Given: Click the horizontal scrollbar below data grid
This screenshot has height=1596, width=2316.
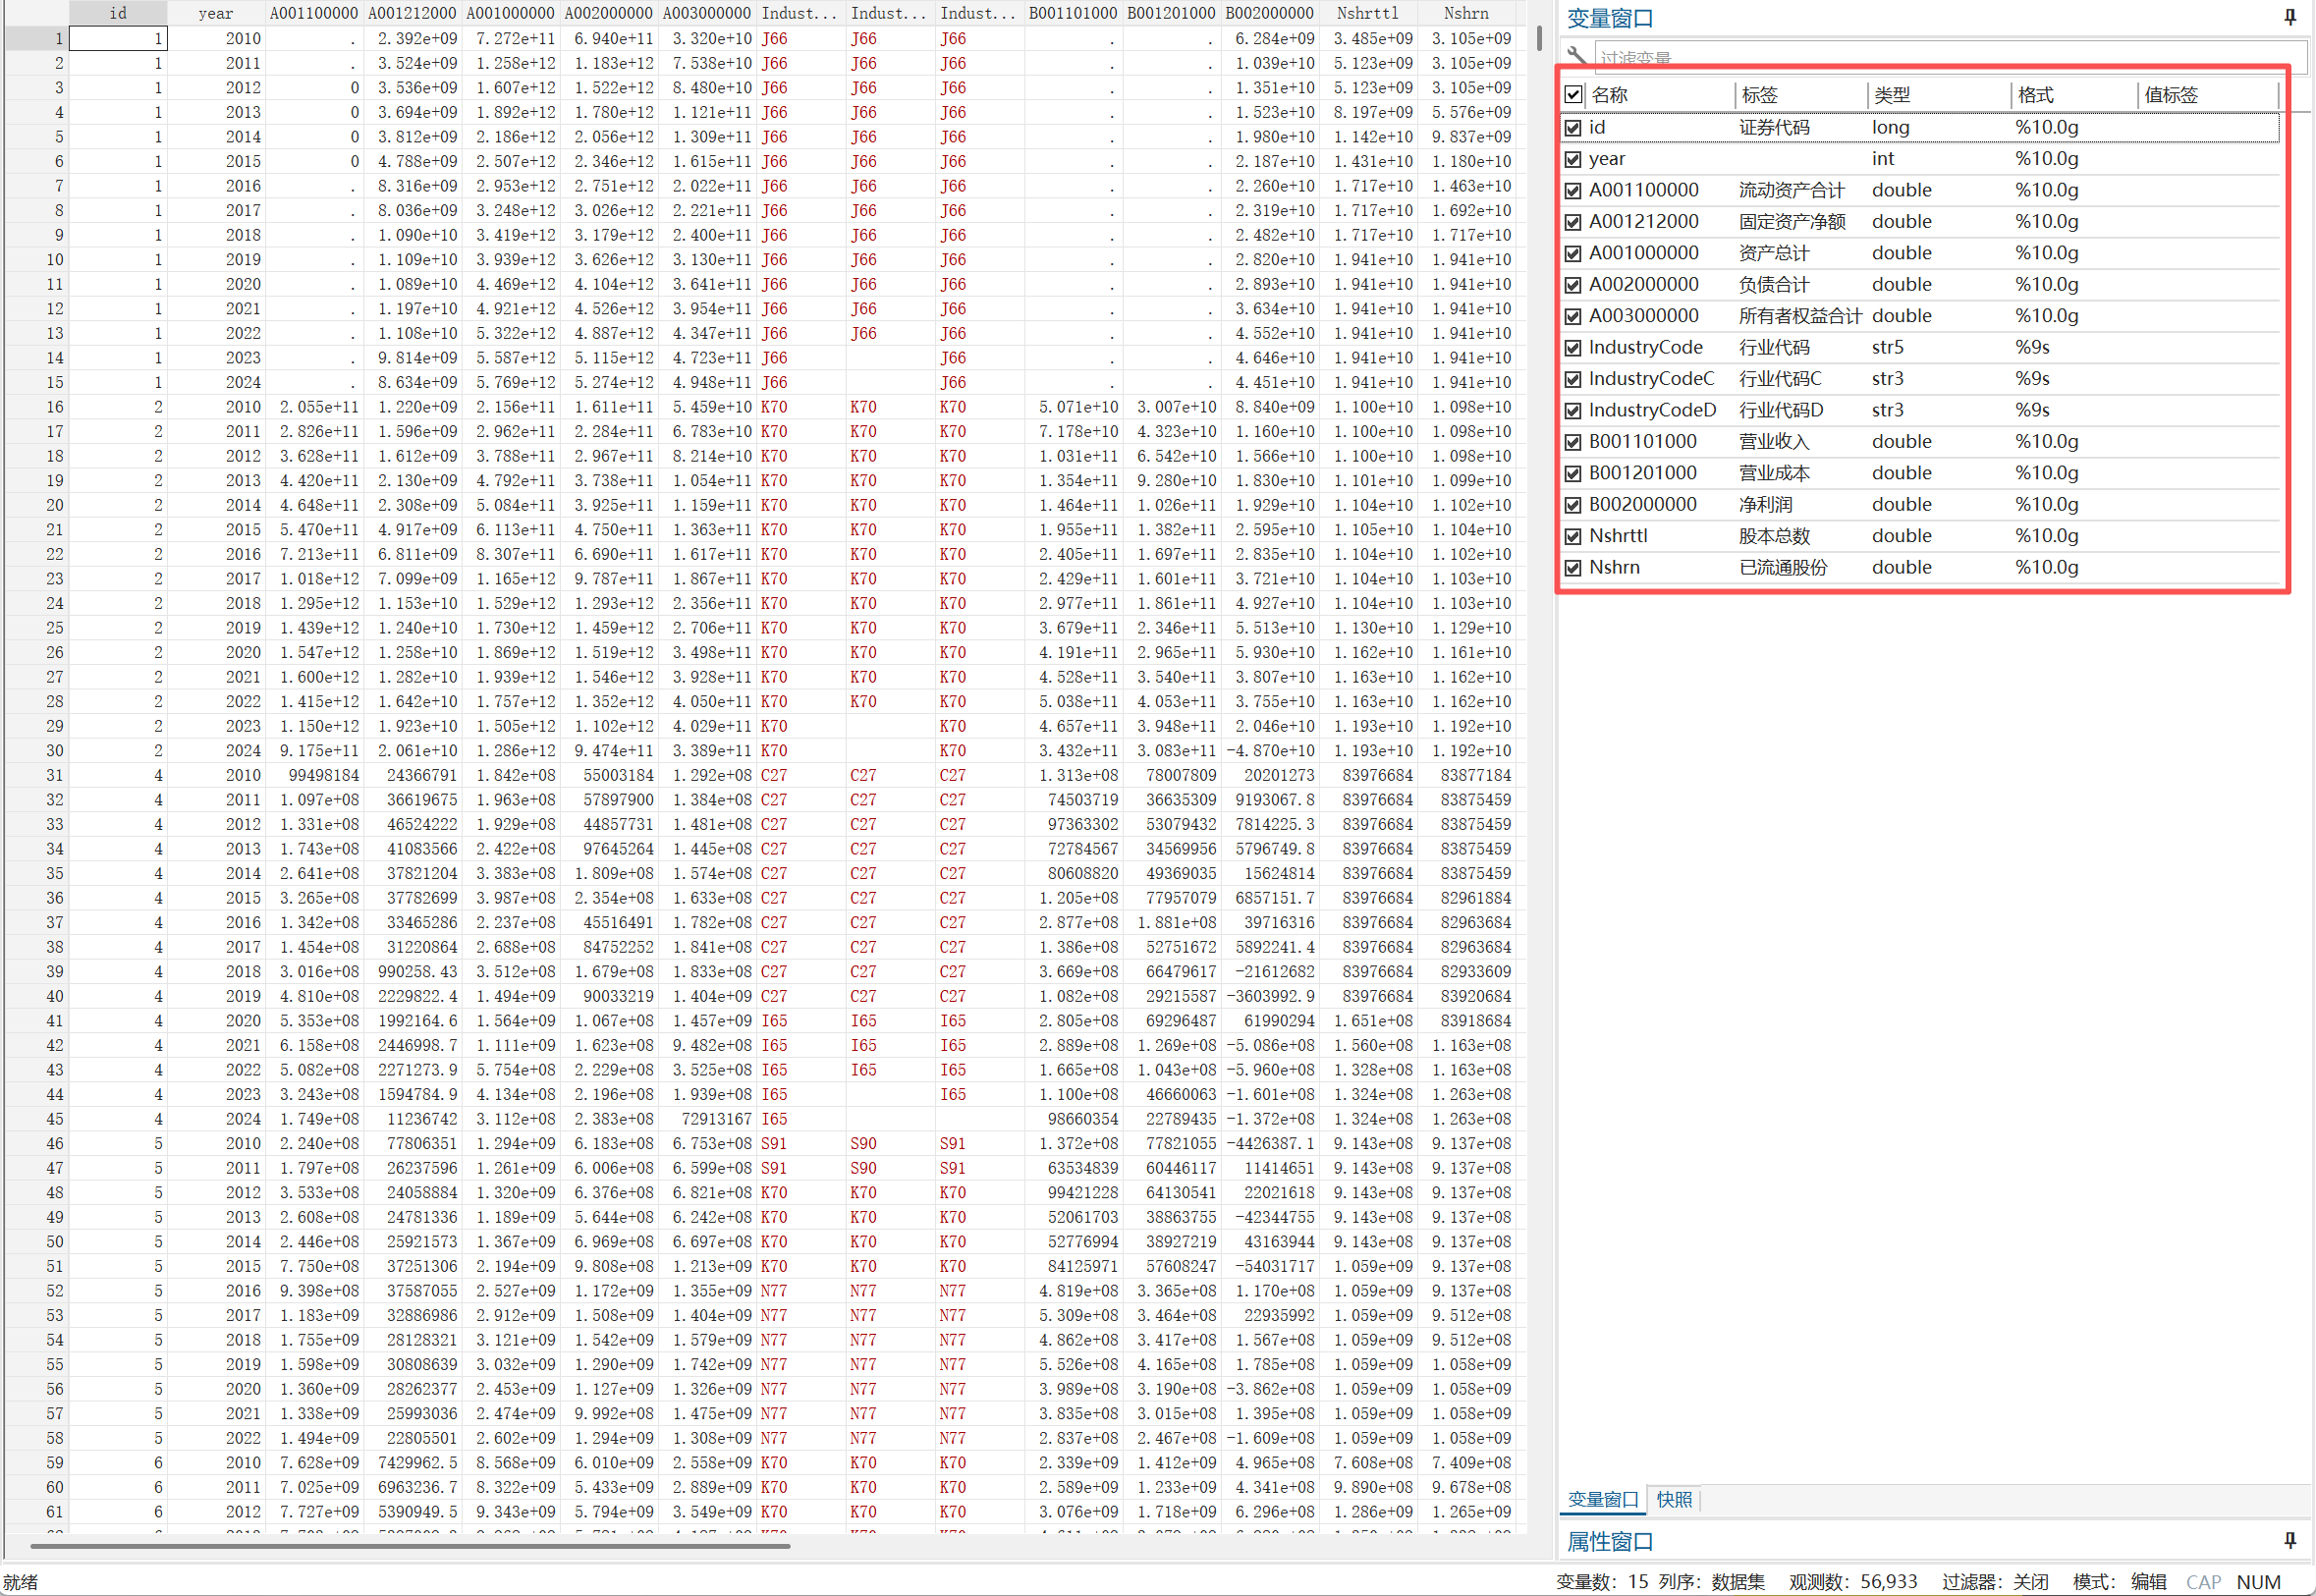Looking at the screenshot, I should [x=410, y=1545].
